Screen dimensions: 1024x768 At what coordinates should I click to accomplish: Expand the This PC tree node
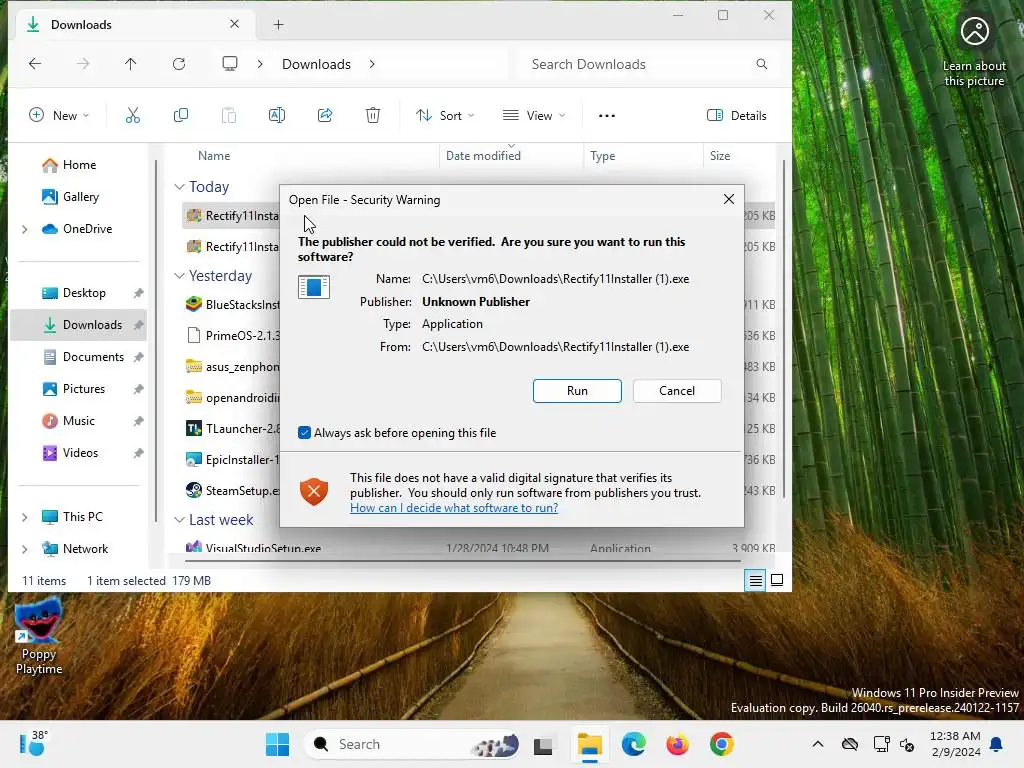coord(25,517)
